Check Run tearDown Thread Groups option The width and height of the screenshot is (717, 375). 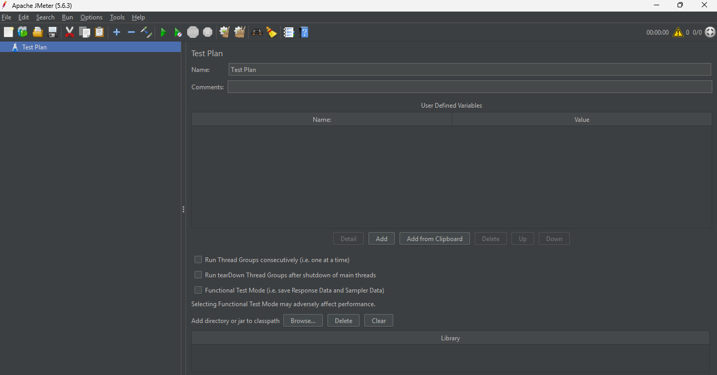click(x=198, y=275)
